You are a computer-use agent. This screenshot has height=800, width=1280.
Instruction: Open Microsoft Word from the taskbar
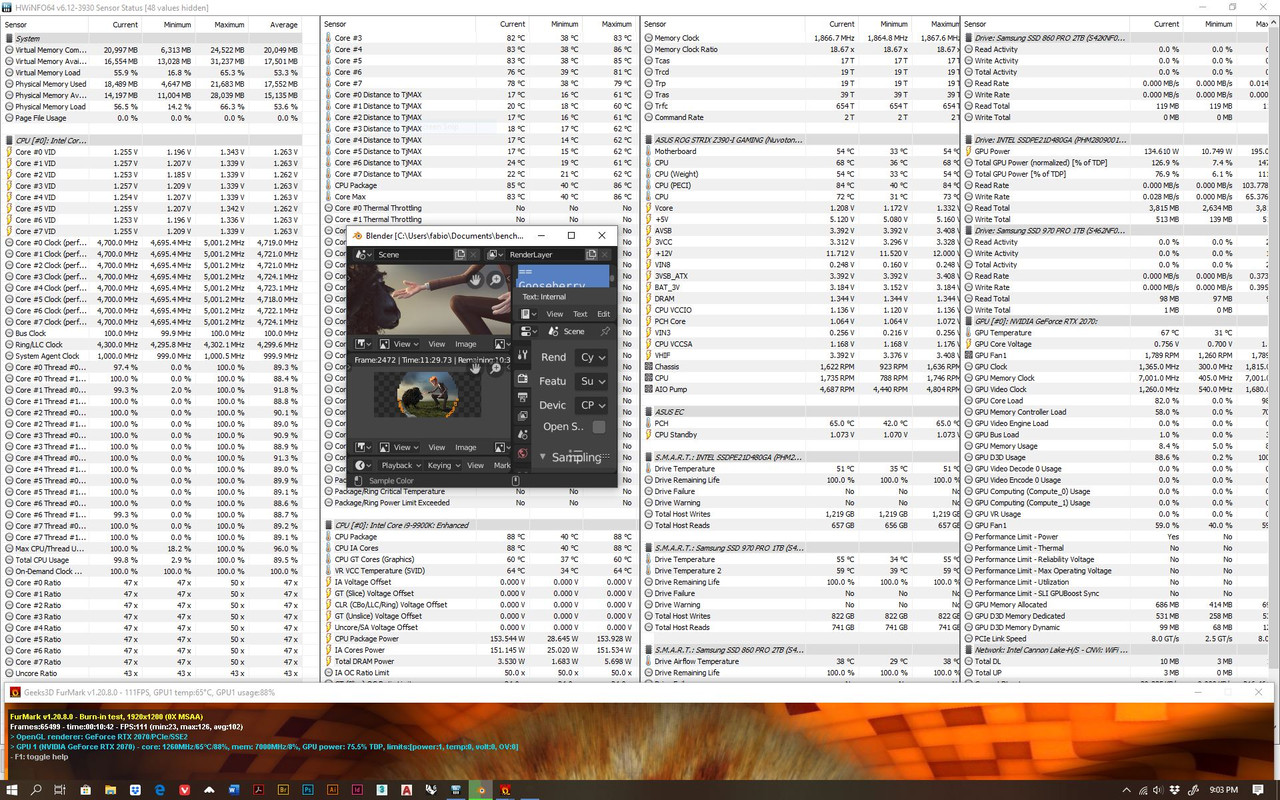[x=233, y=789]
